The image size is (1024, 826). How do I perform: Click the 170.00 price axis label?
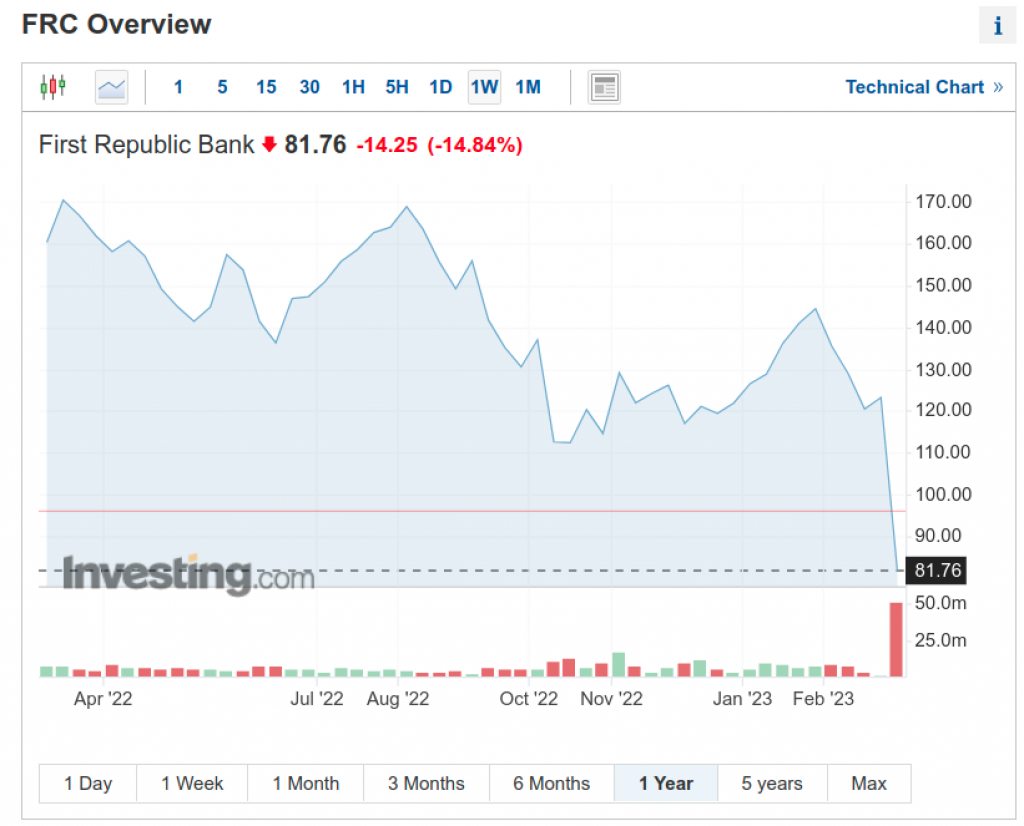click(x=943, y=201)
